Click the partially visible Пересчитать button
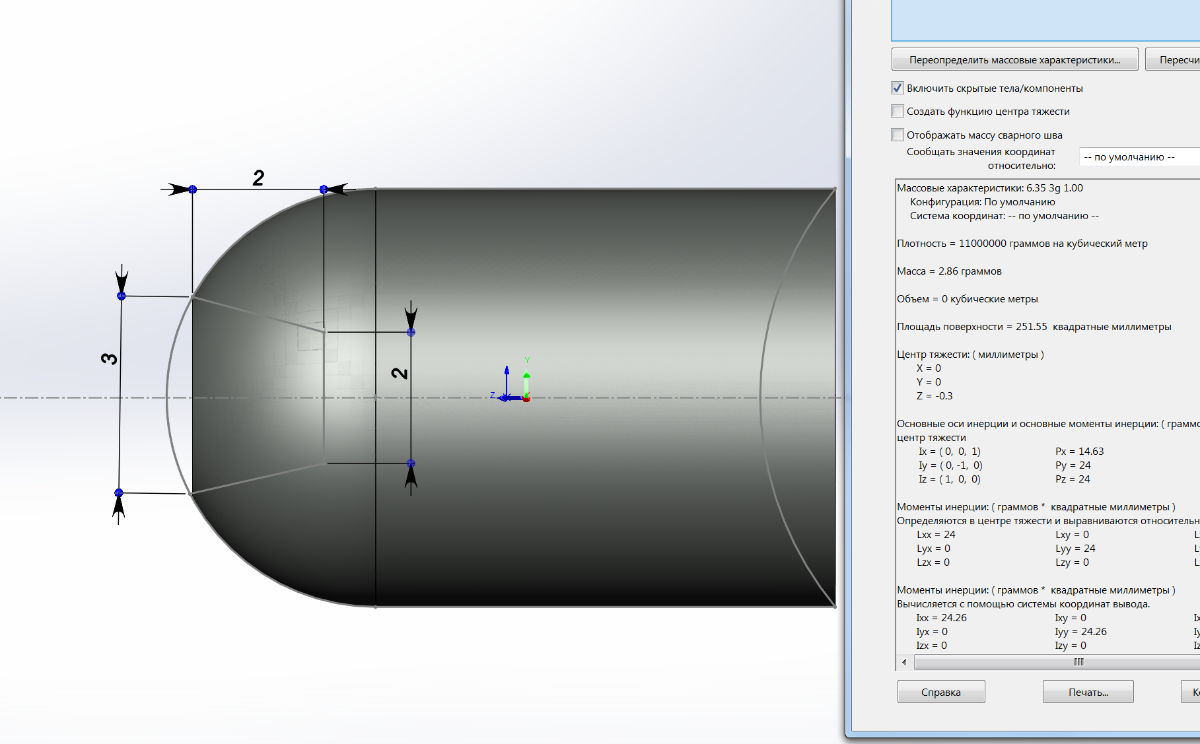Image resolution: width=1200 pixels, height=744 pixels. [1173, 59]
